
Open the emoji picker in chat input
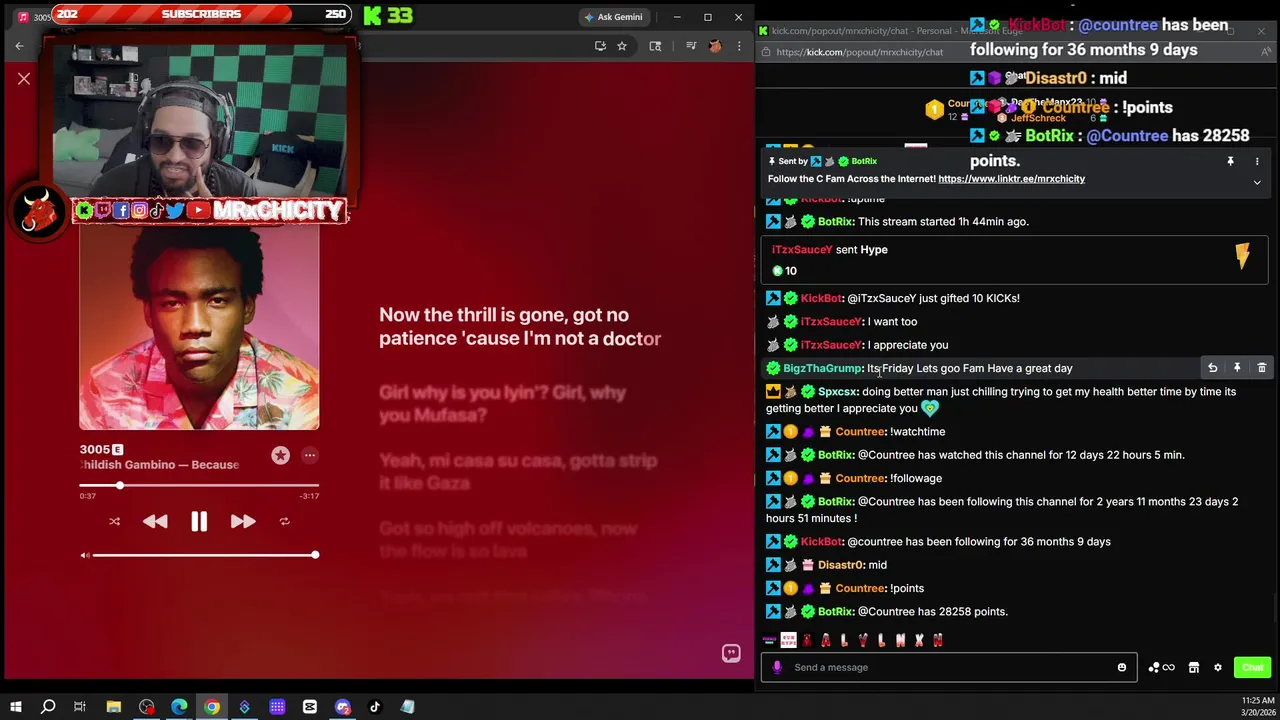(x=1122, y=667)
